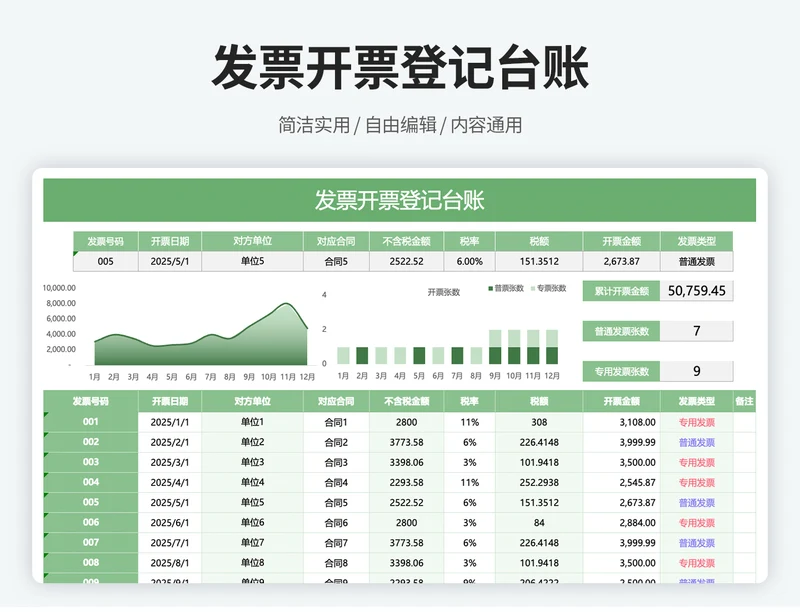
Task: Click the 合同8 cell
Action: click(336, 563)
